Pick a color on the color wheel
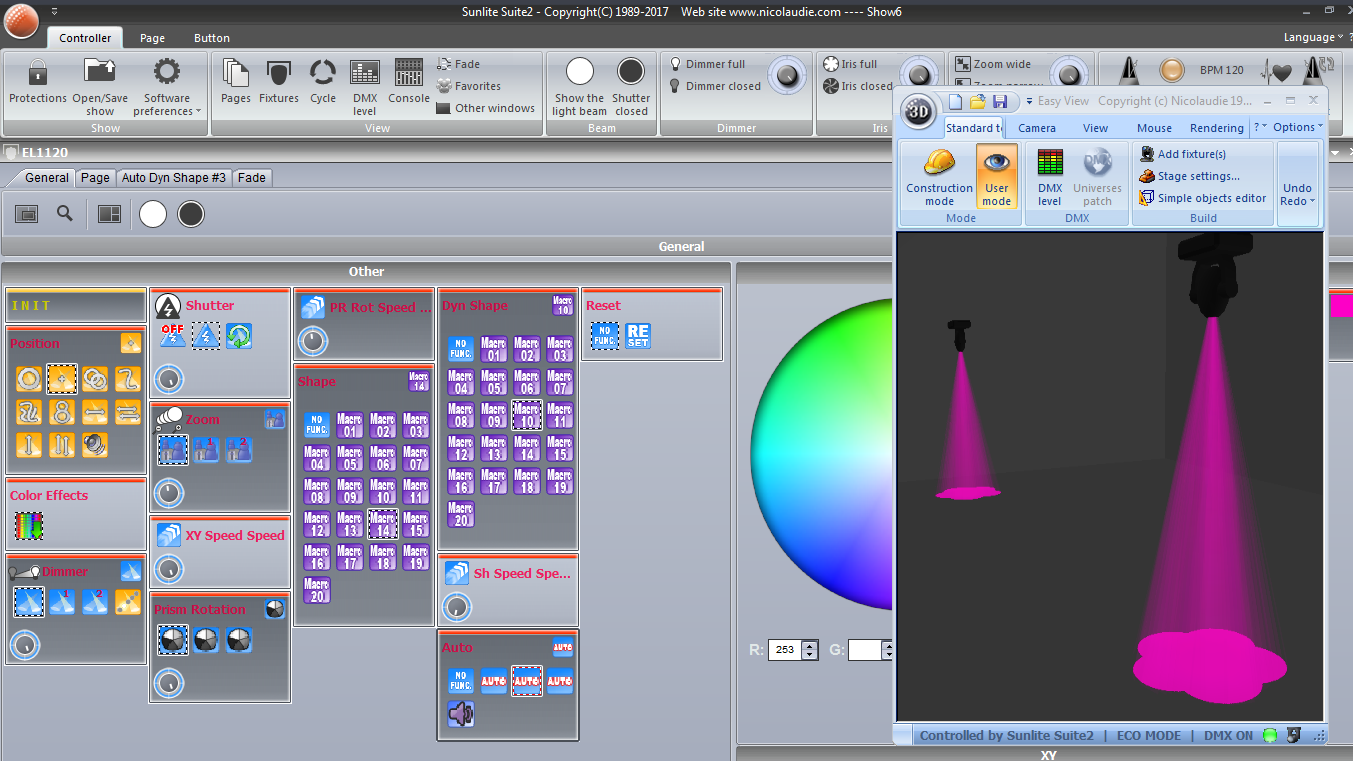Viewport: 1353px width, 761px height. tap(822, 455)
